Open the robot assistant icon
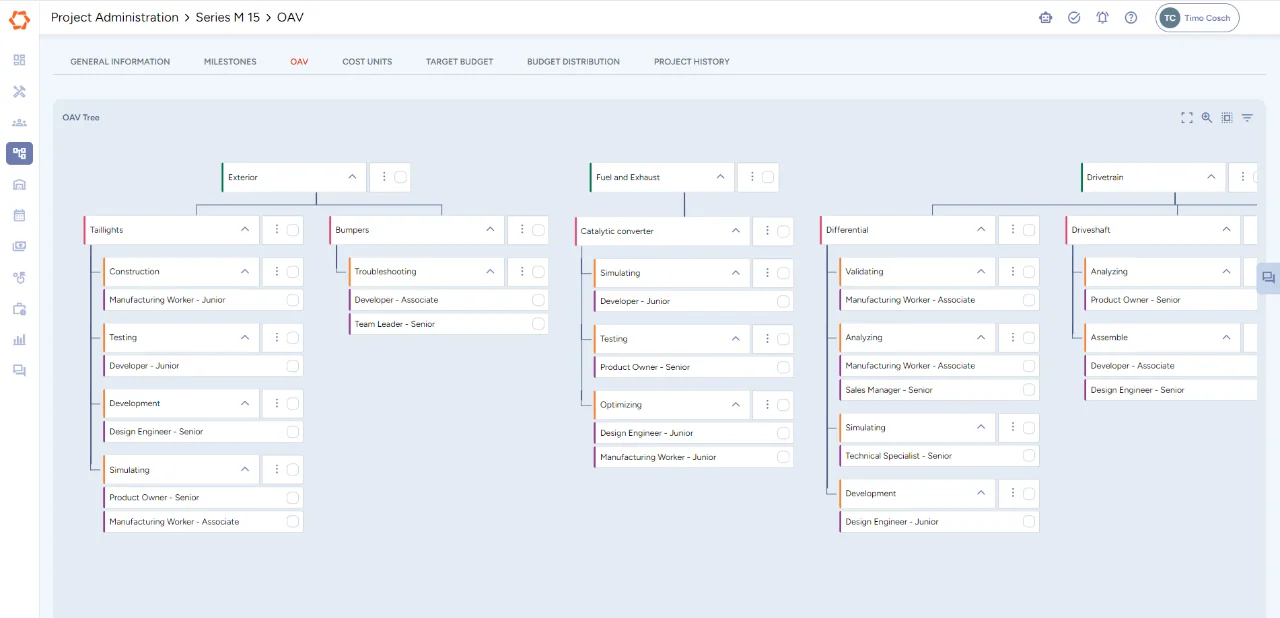 click(1046, 18)
